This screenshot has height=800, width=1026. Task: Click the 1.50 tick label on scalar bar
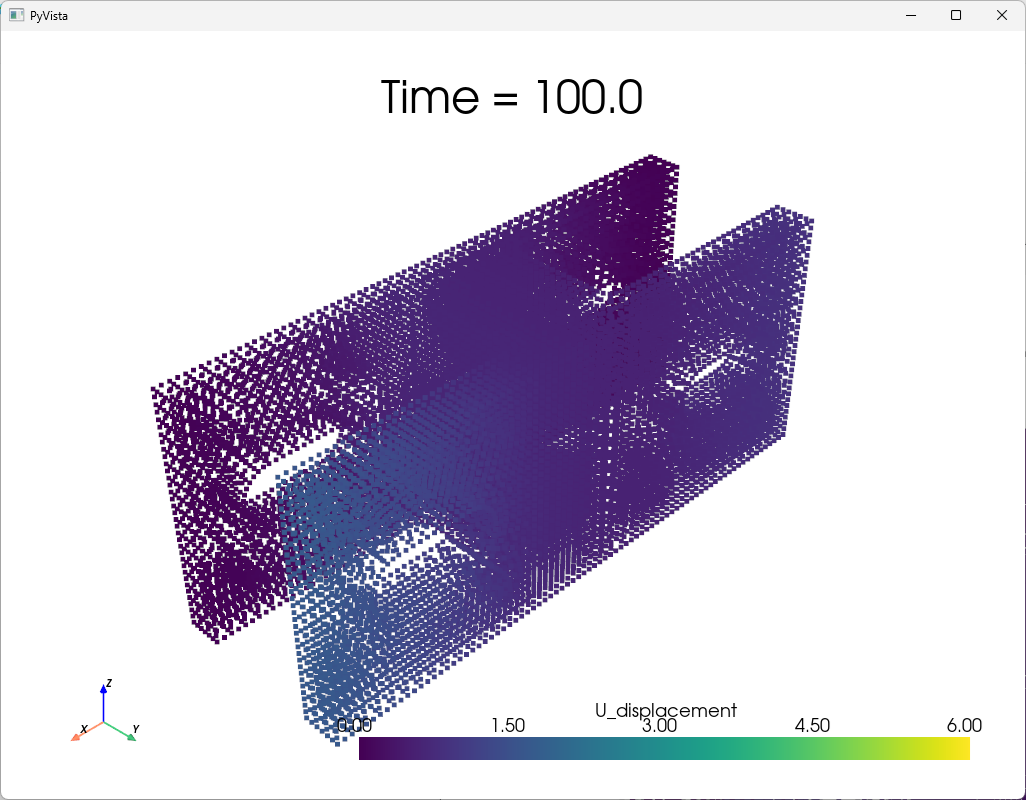coord(508,726)
